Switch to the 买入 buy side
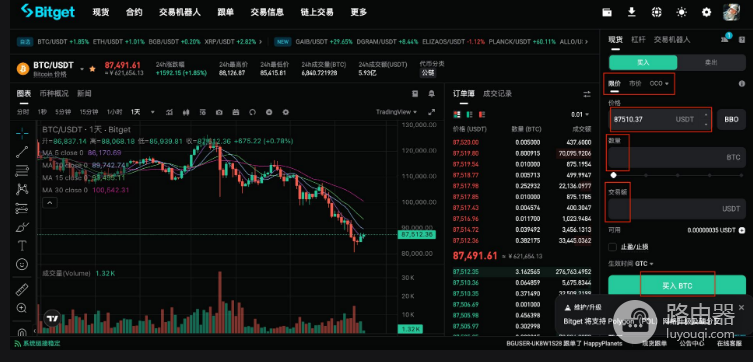This screenshot has height=362, width=753. tap(643, 62)
